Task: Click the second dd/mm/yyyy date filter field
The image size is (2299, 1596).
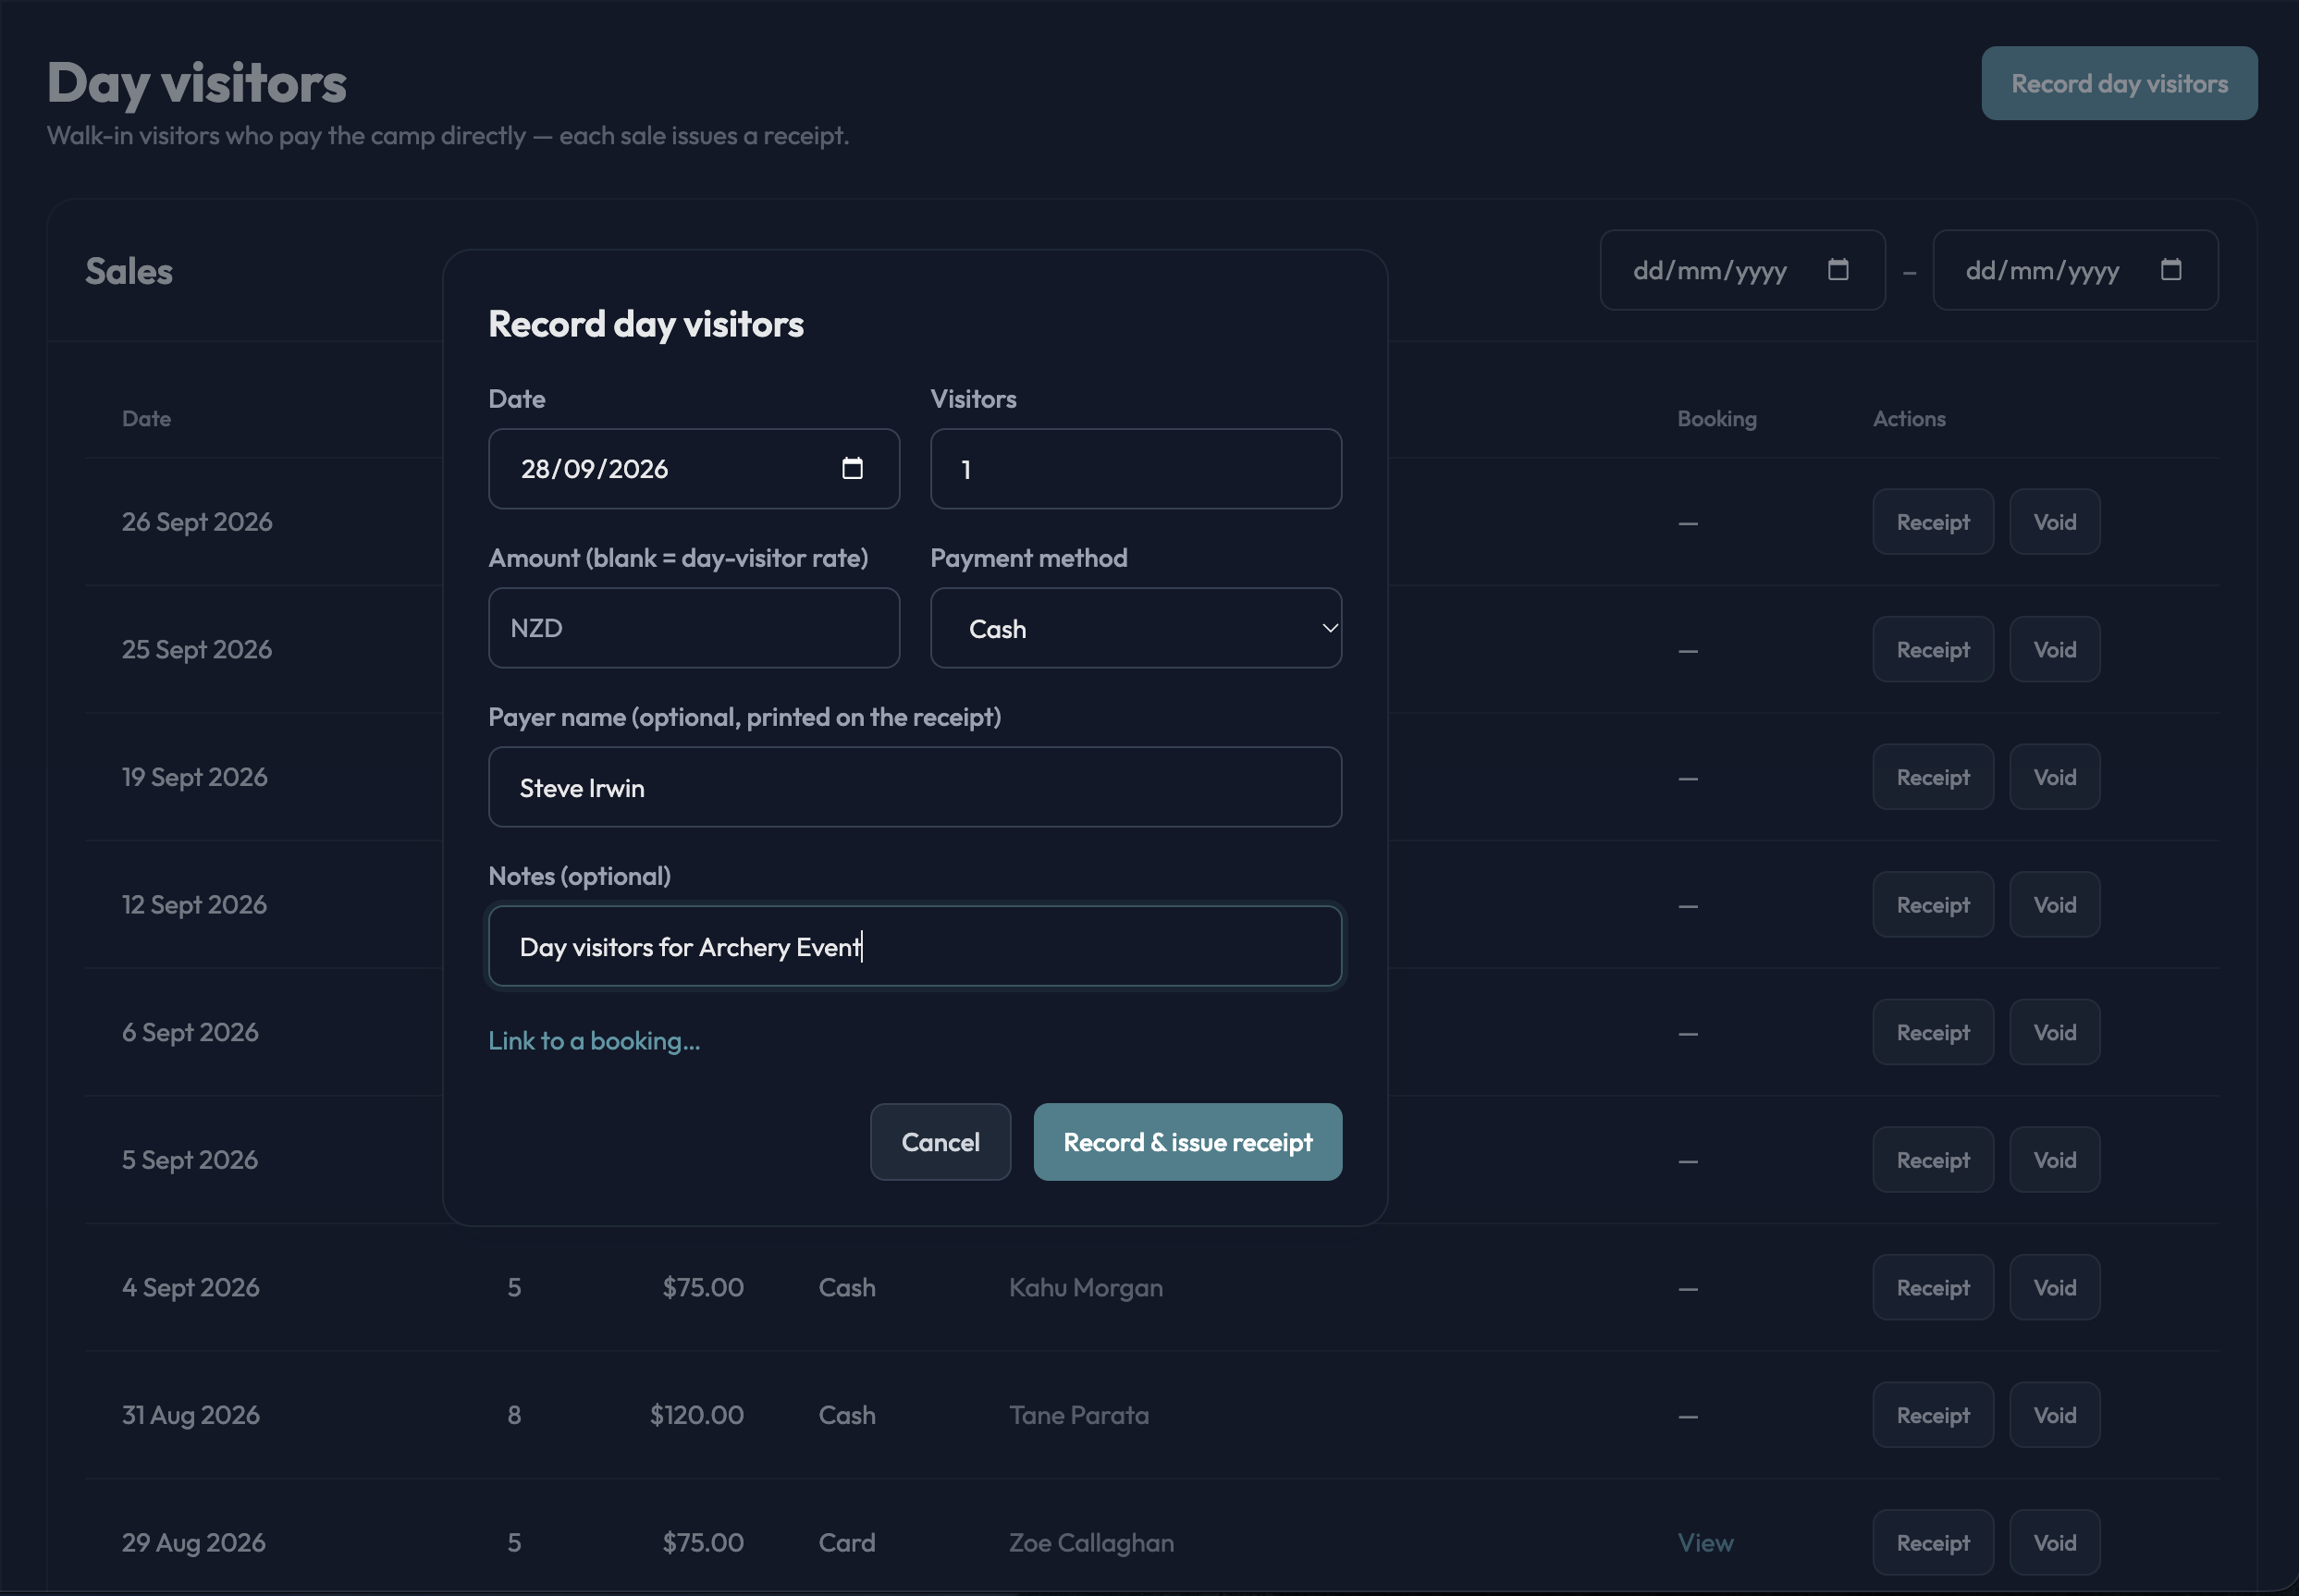Action: pos(2075,270)
